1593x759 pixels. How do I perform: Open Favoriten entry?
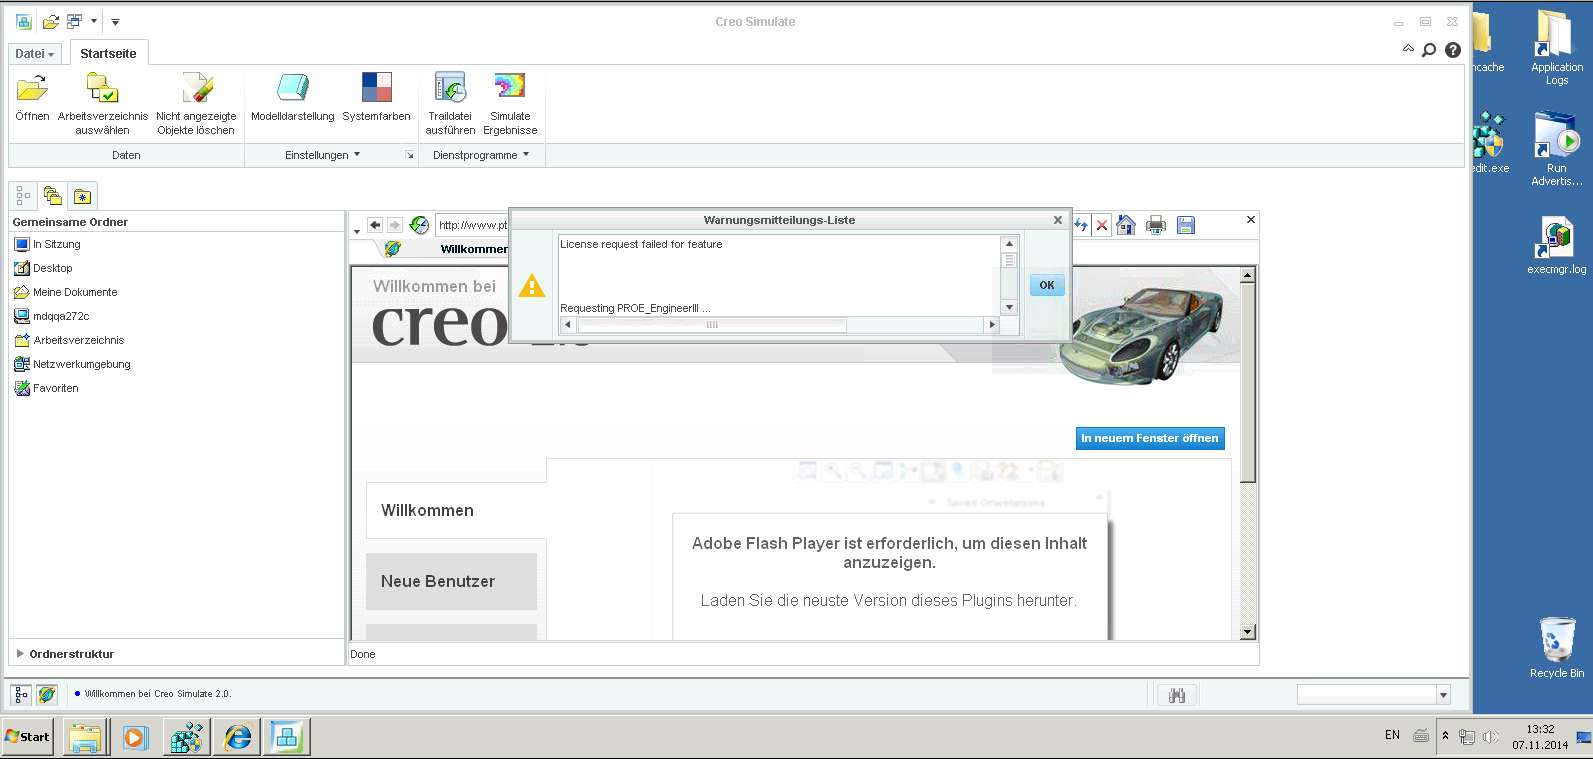[x=46, y=388]
